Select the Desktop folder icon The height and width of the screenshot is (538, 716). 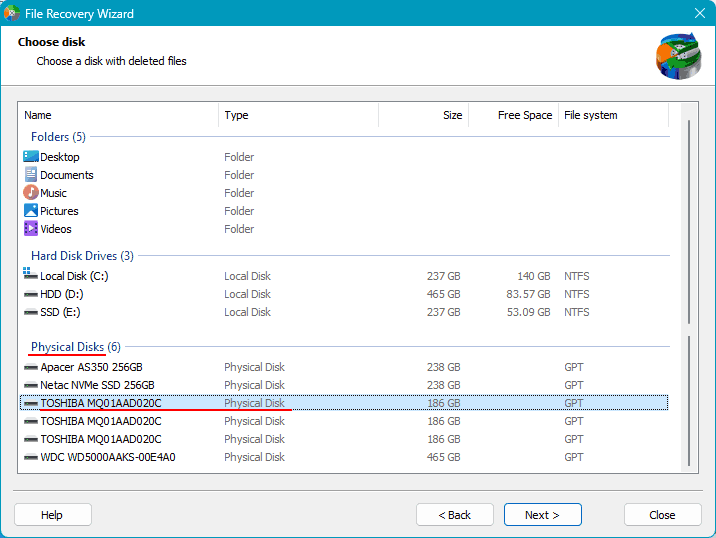(x=31, y=157)
